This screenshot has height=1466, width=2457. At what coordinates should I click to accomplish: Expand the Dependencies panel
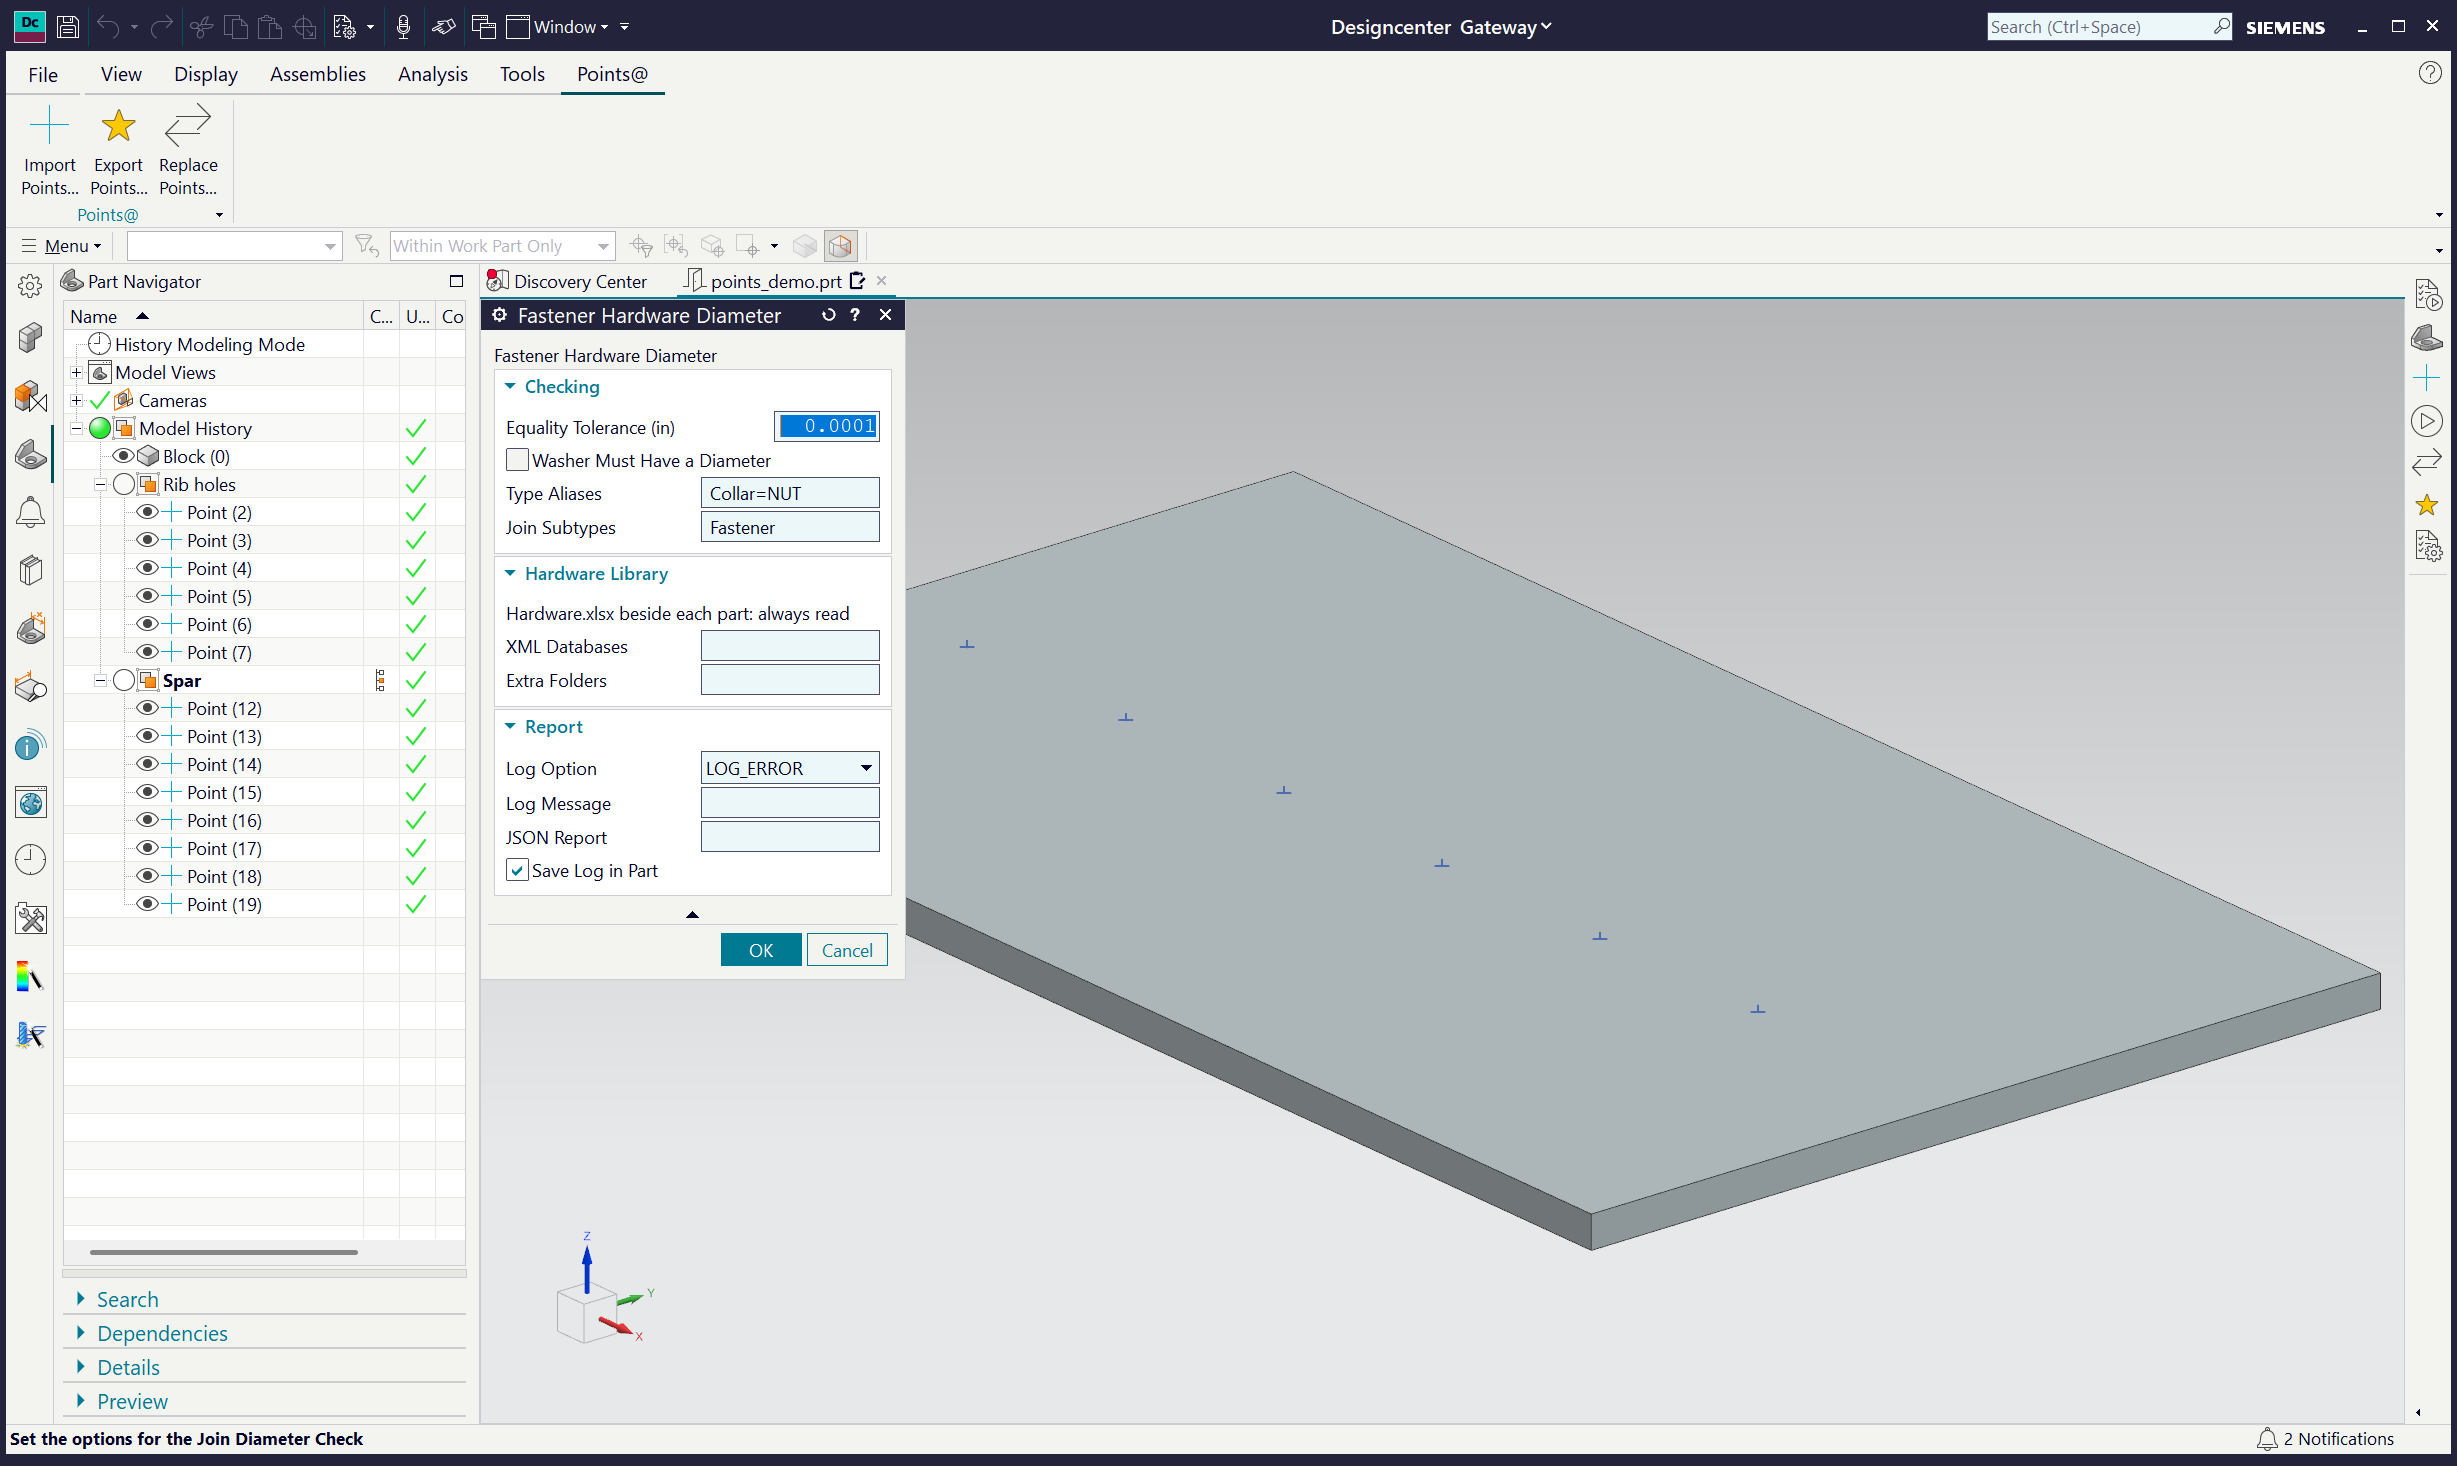click(x=162, y=1334)
